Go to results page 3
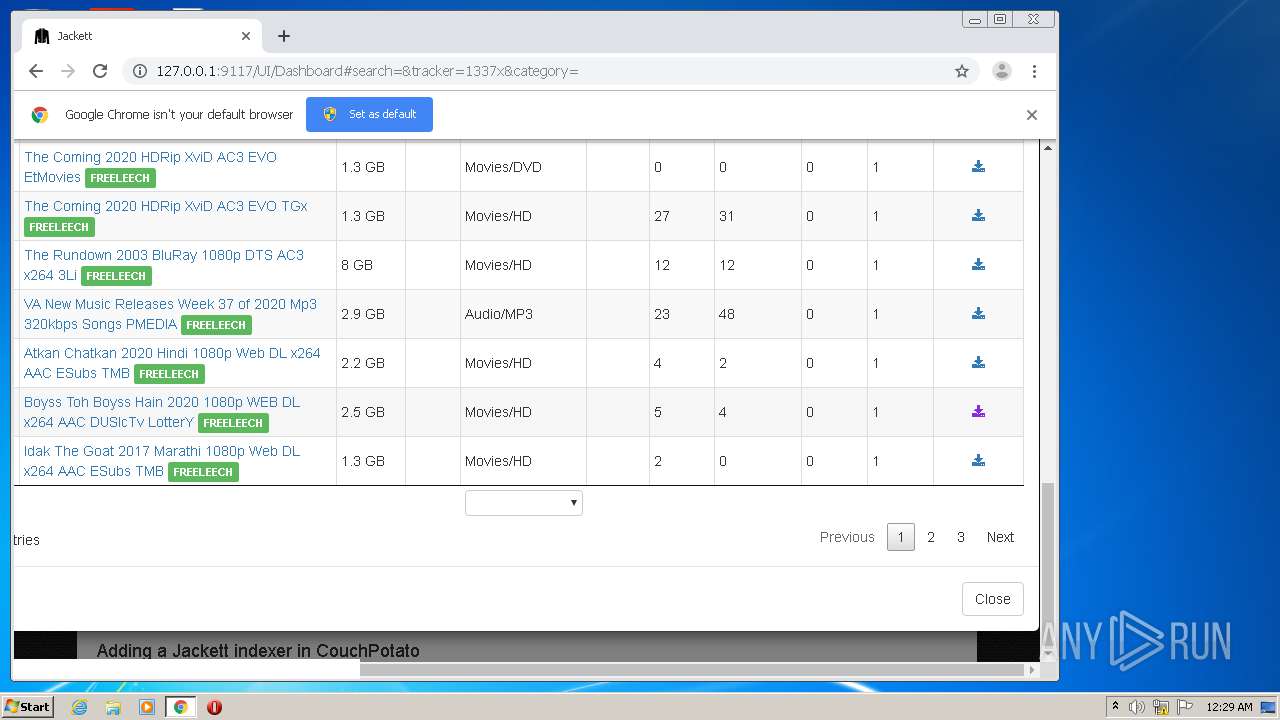Screen dimensions: 1280x720 [961, 537]
